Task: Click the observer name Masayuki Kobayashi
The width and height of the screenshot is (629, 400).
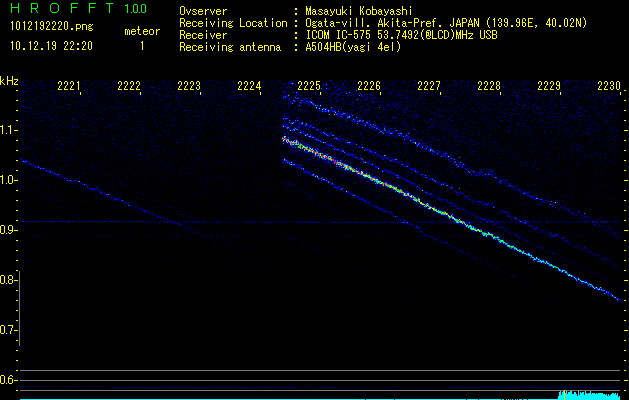Action: pos(359,11)
